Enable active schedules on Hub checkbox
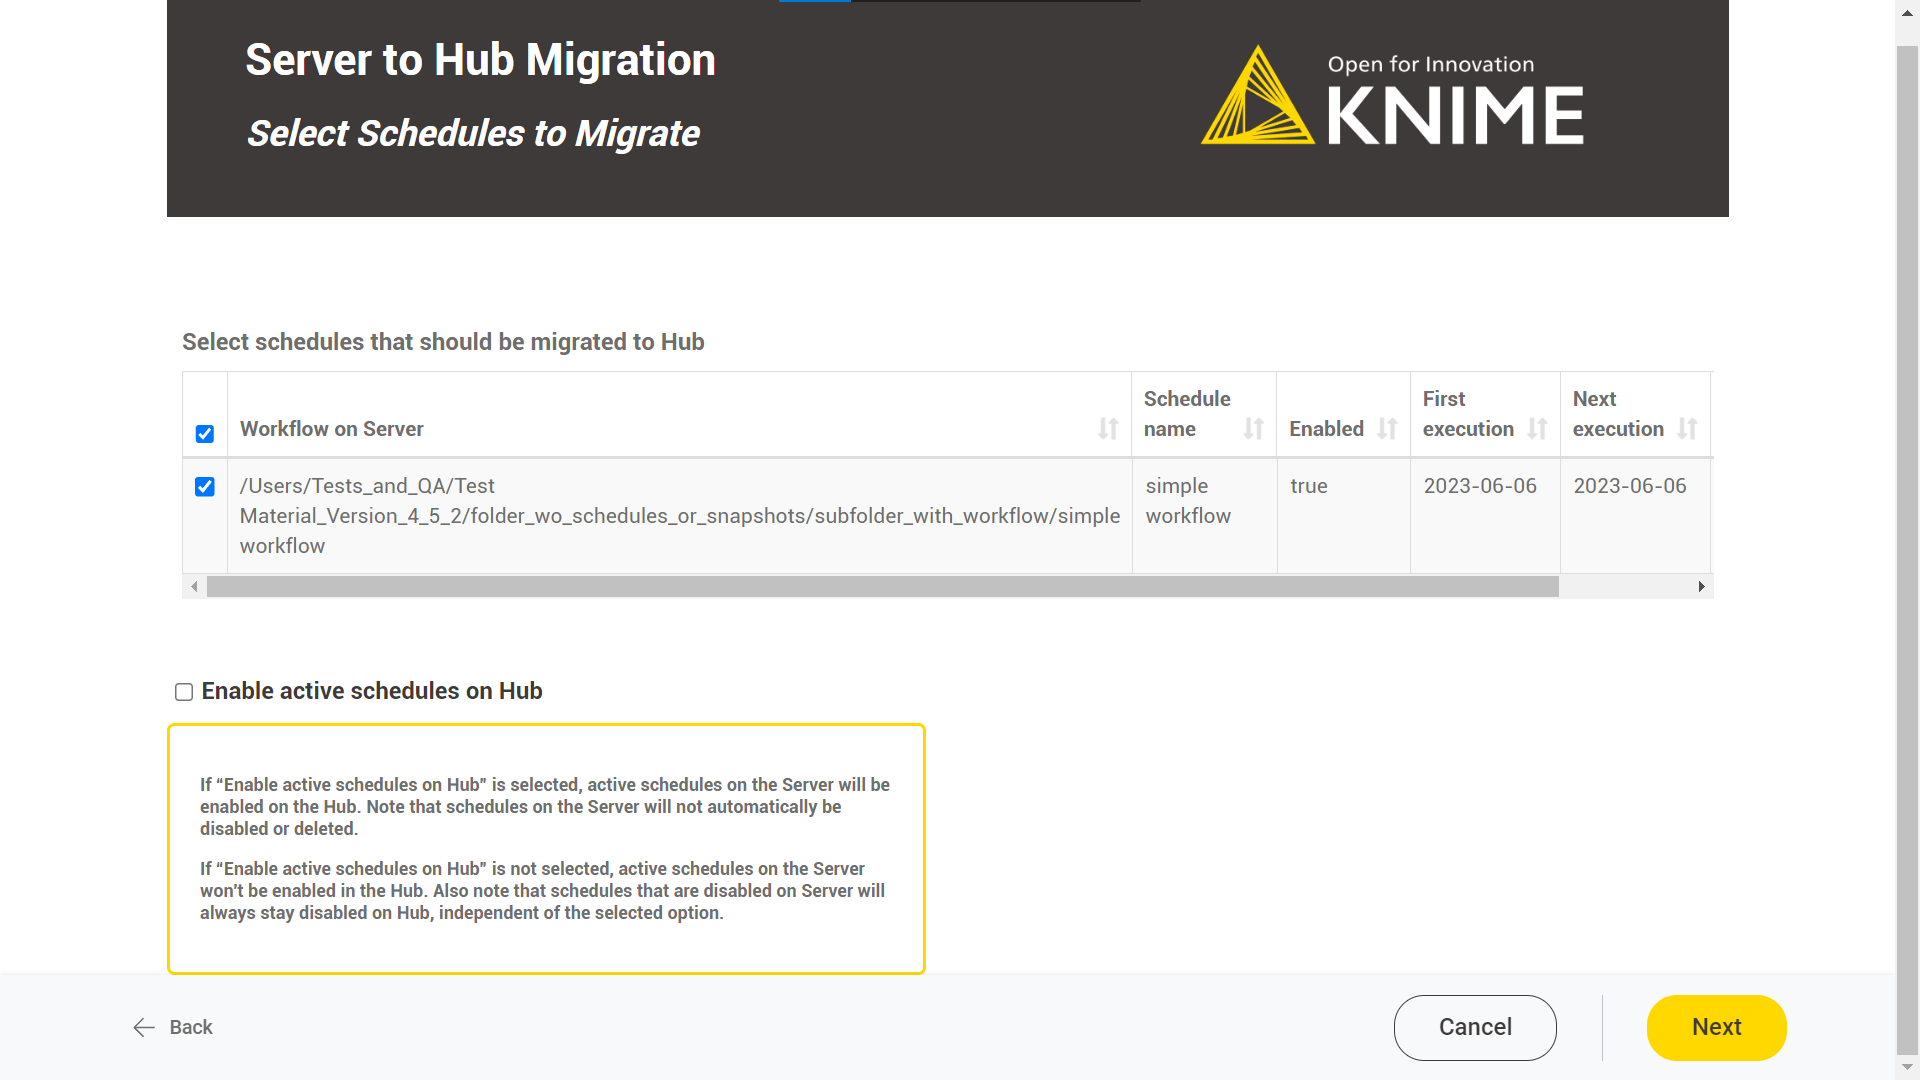Viewport: 1920px width, 1080px height. click(185, 691)
